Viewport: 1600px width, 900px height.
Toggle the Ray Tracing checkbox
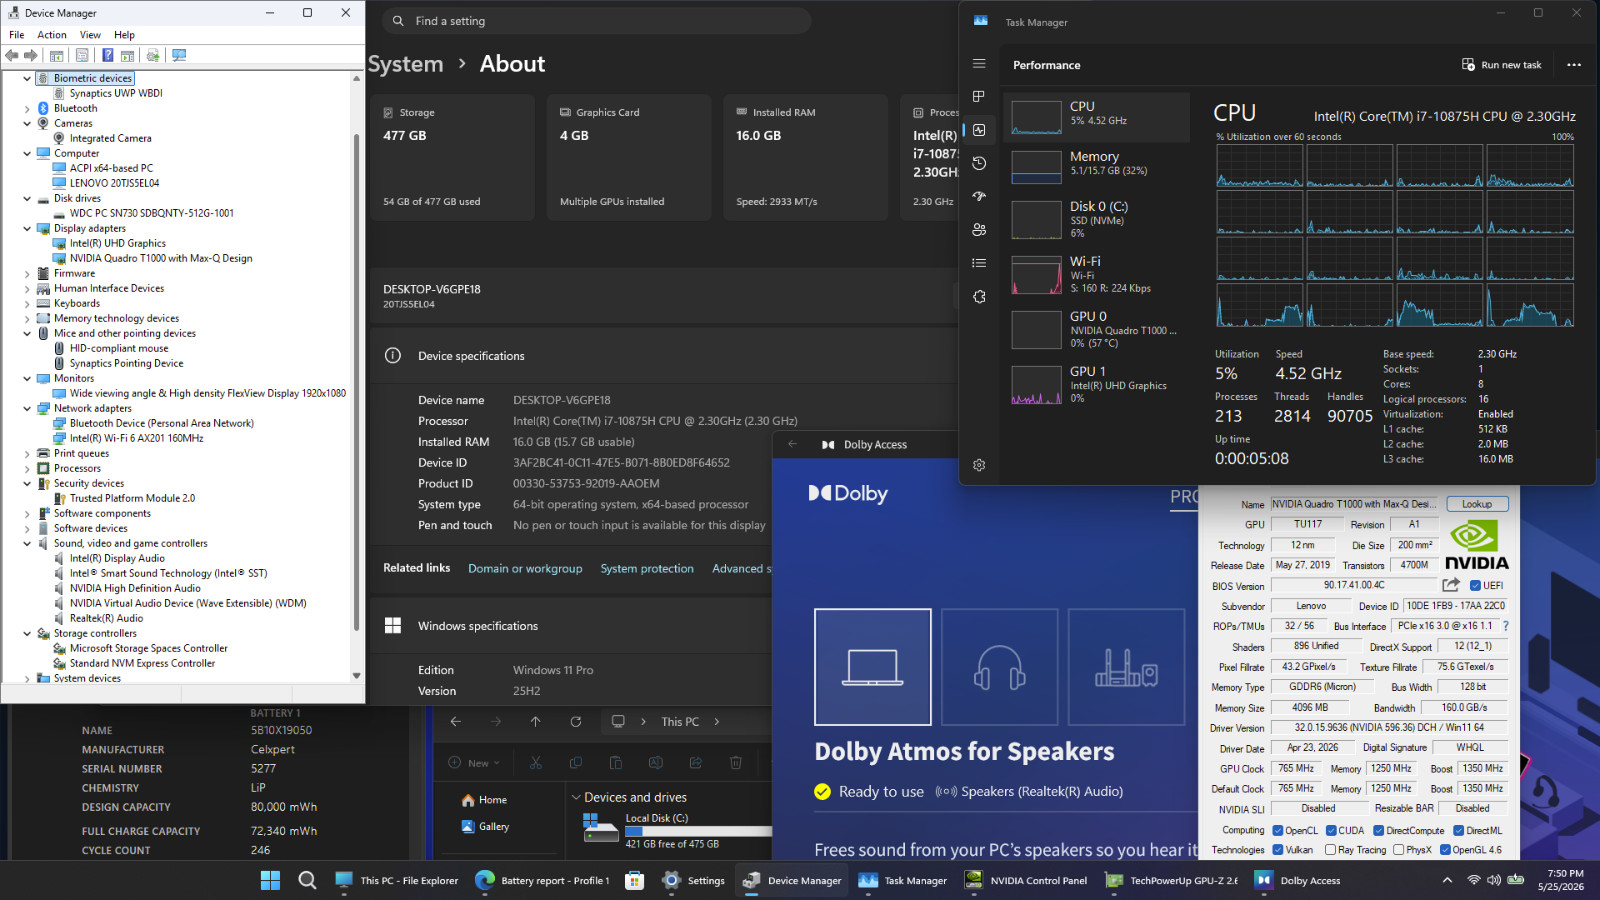pyautogui.click(x=1330, y=850)
